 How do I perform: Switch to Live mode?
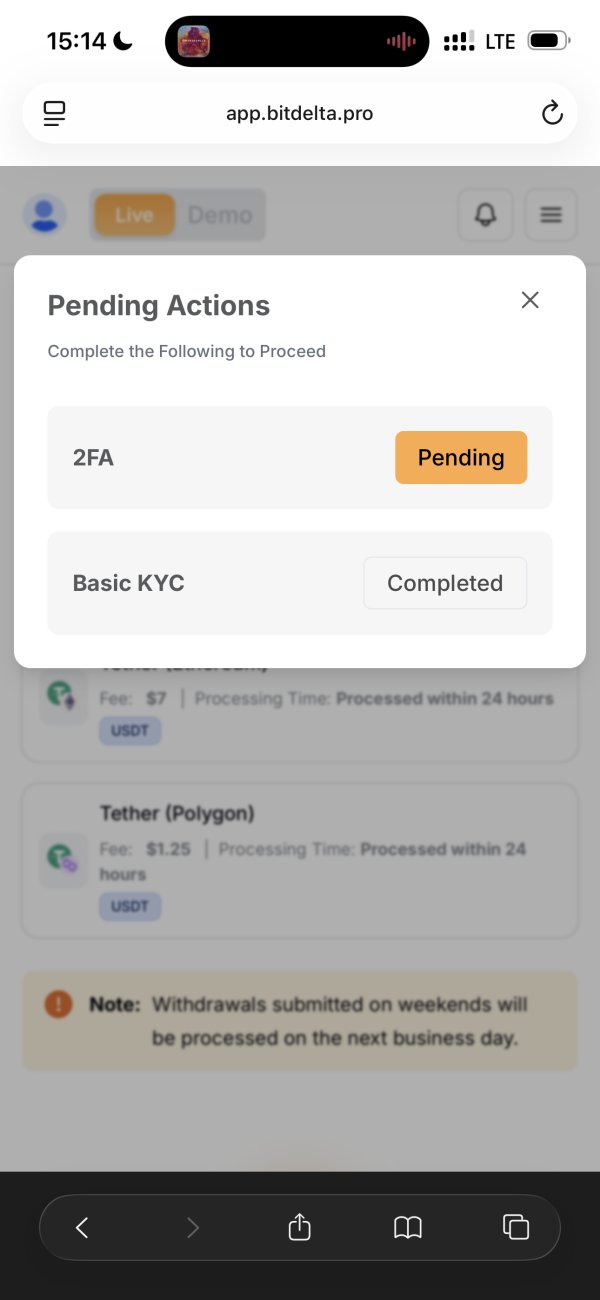pyautogui.click(x=134, y=215)
